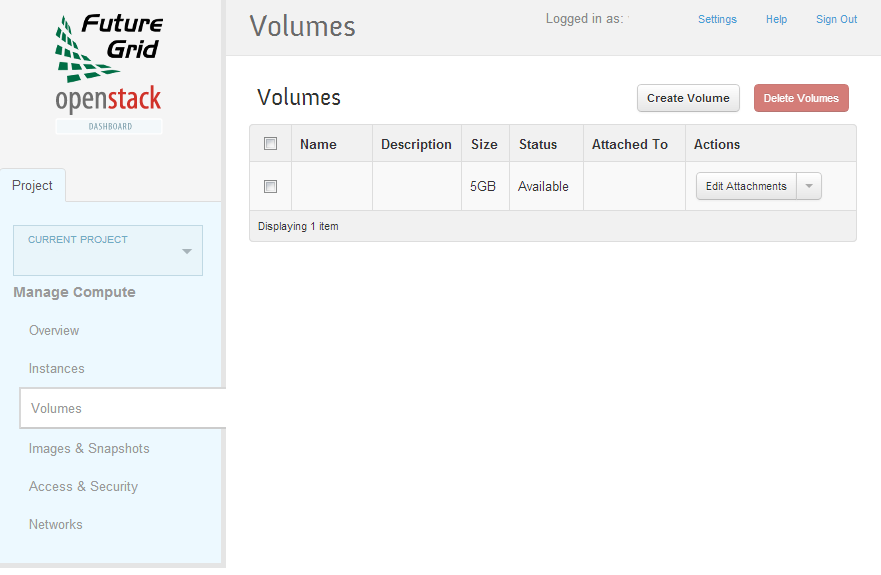
Task: Sort by the Size column header
Action: pyautogui.click(x=484, y=144)
